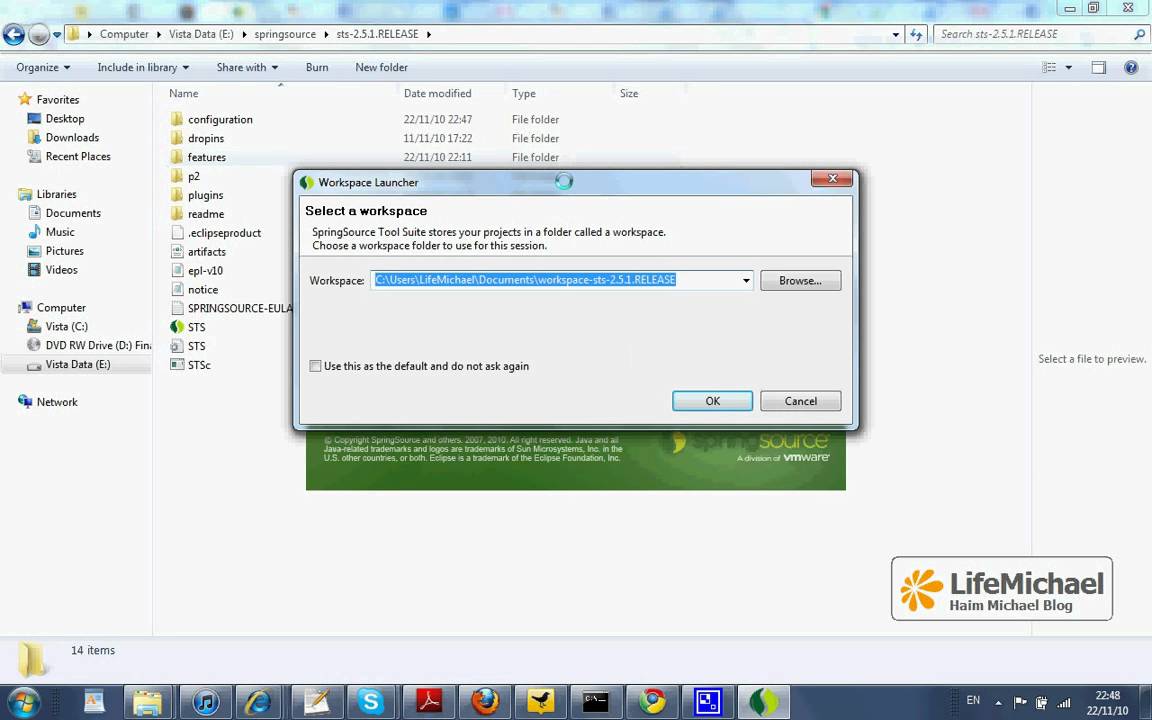This screenshot has height=720, width=1152.
Task: Open the recent pages dropdown arrow
Action: tap(57, 35)
